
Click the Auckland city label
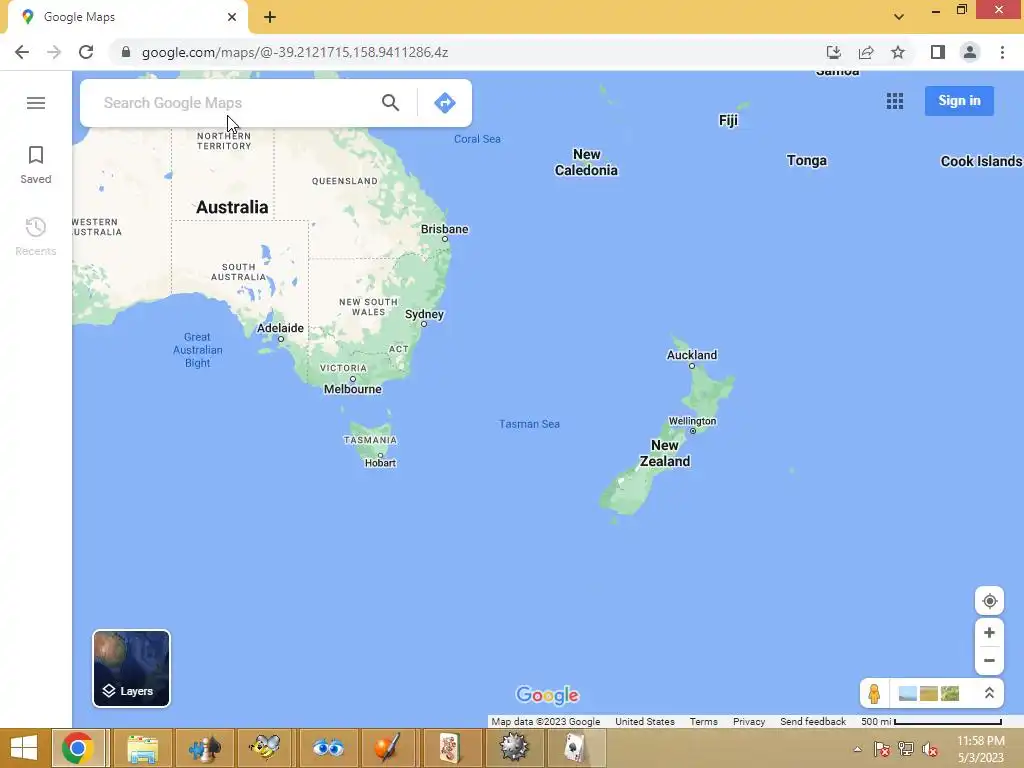click(692, 355)
